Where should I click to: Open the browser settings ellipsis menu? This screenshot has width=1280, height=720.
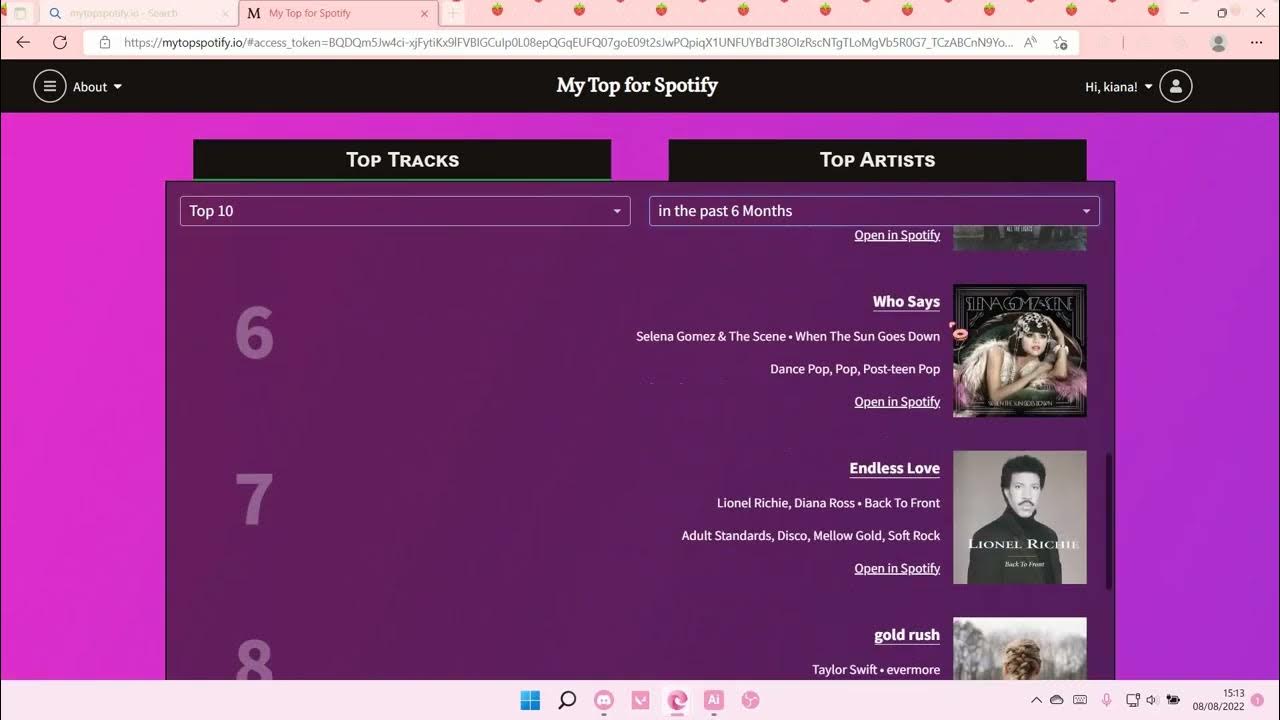[1257, 43]
